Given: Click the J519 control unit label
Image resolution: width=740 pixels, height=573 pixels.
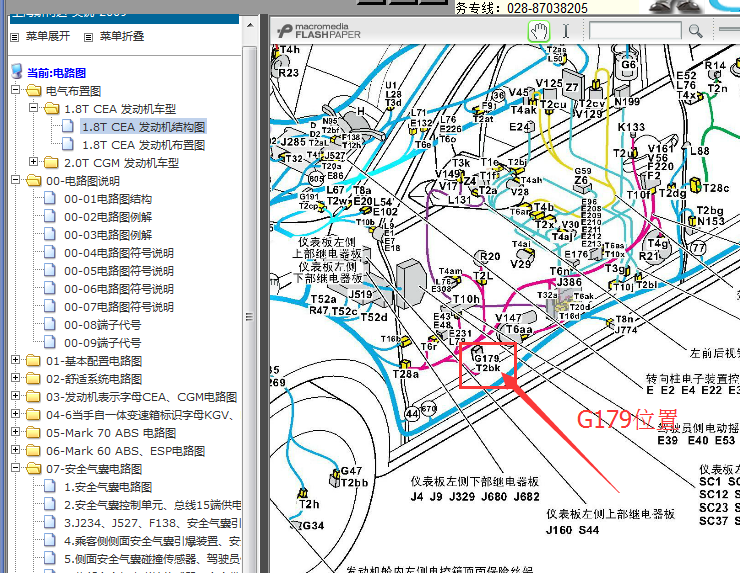Looking at the screenshot, I should pyautogui.click(x=361, y=294).
